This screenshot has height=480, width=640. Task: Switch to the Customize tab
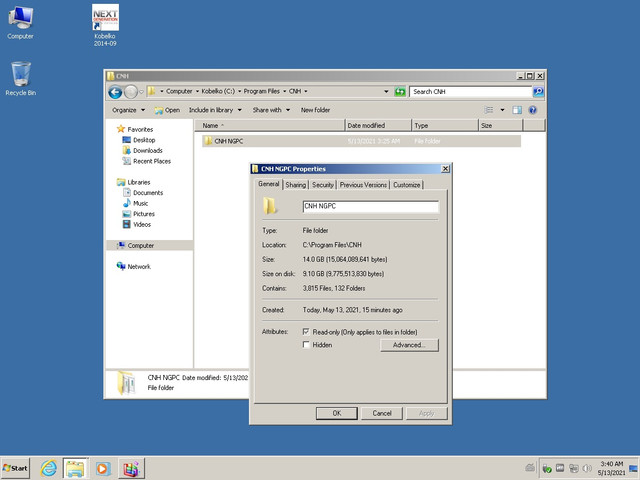(x=407, y=185)
